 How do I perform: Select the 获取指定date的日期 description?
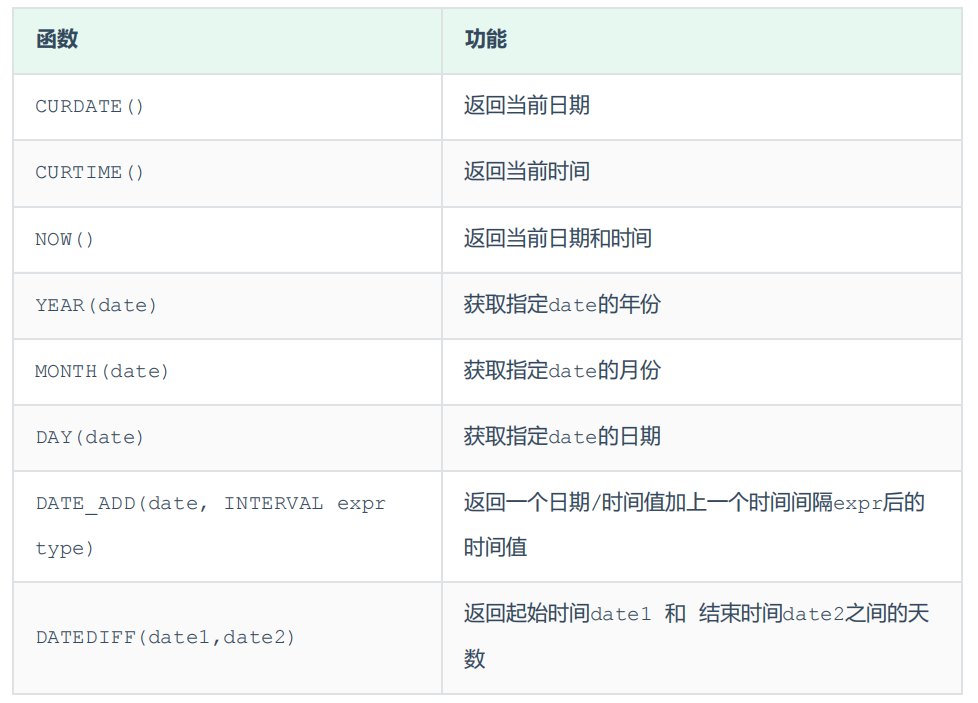pyautogui.click(x=562, y=436)
